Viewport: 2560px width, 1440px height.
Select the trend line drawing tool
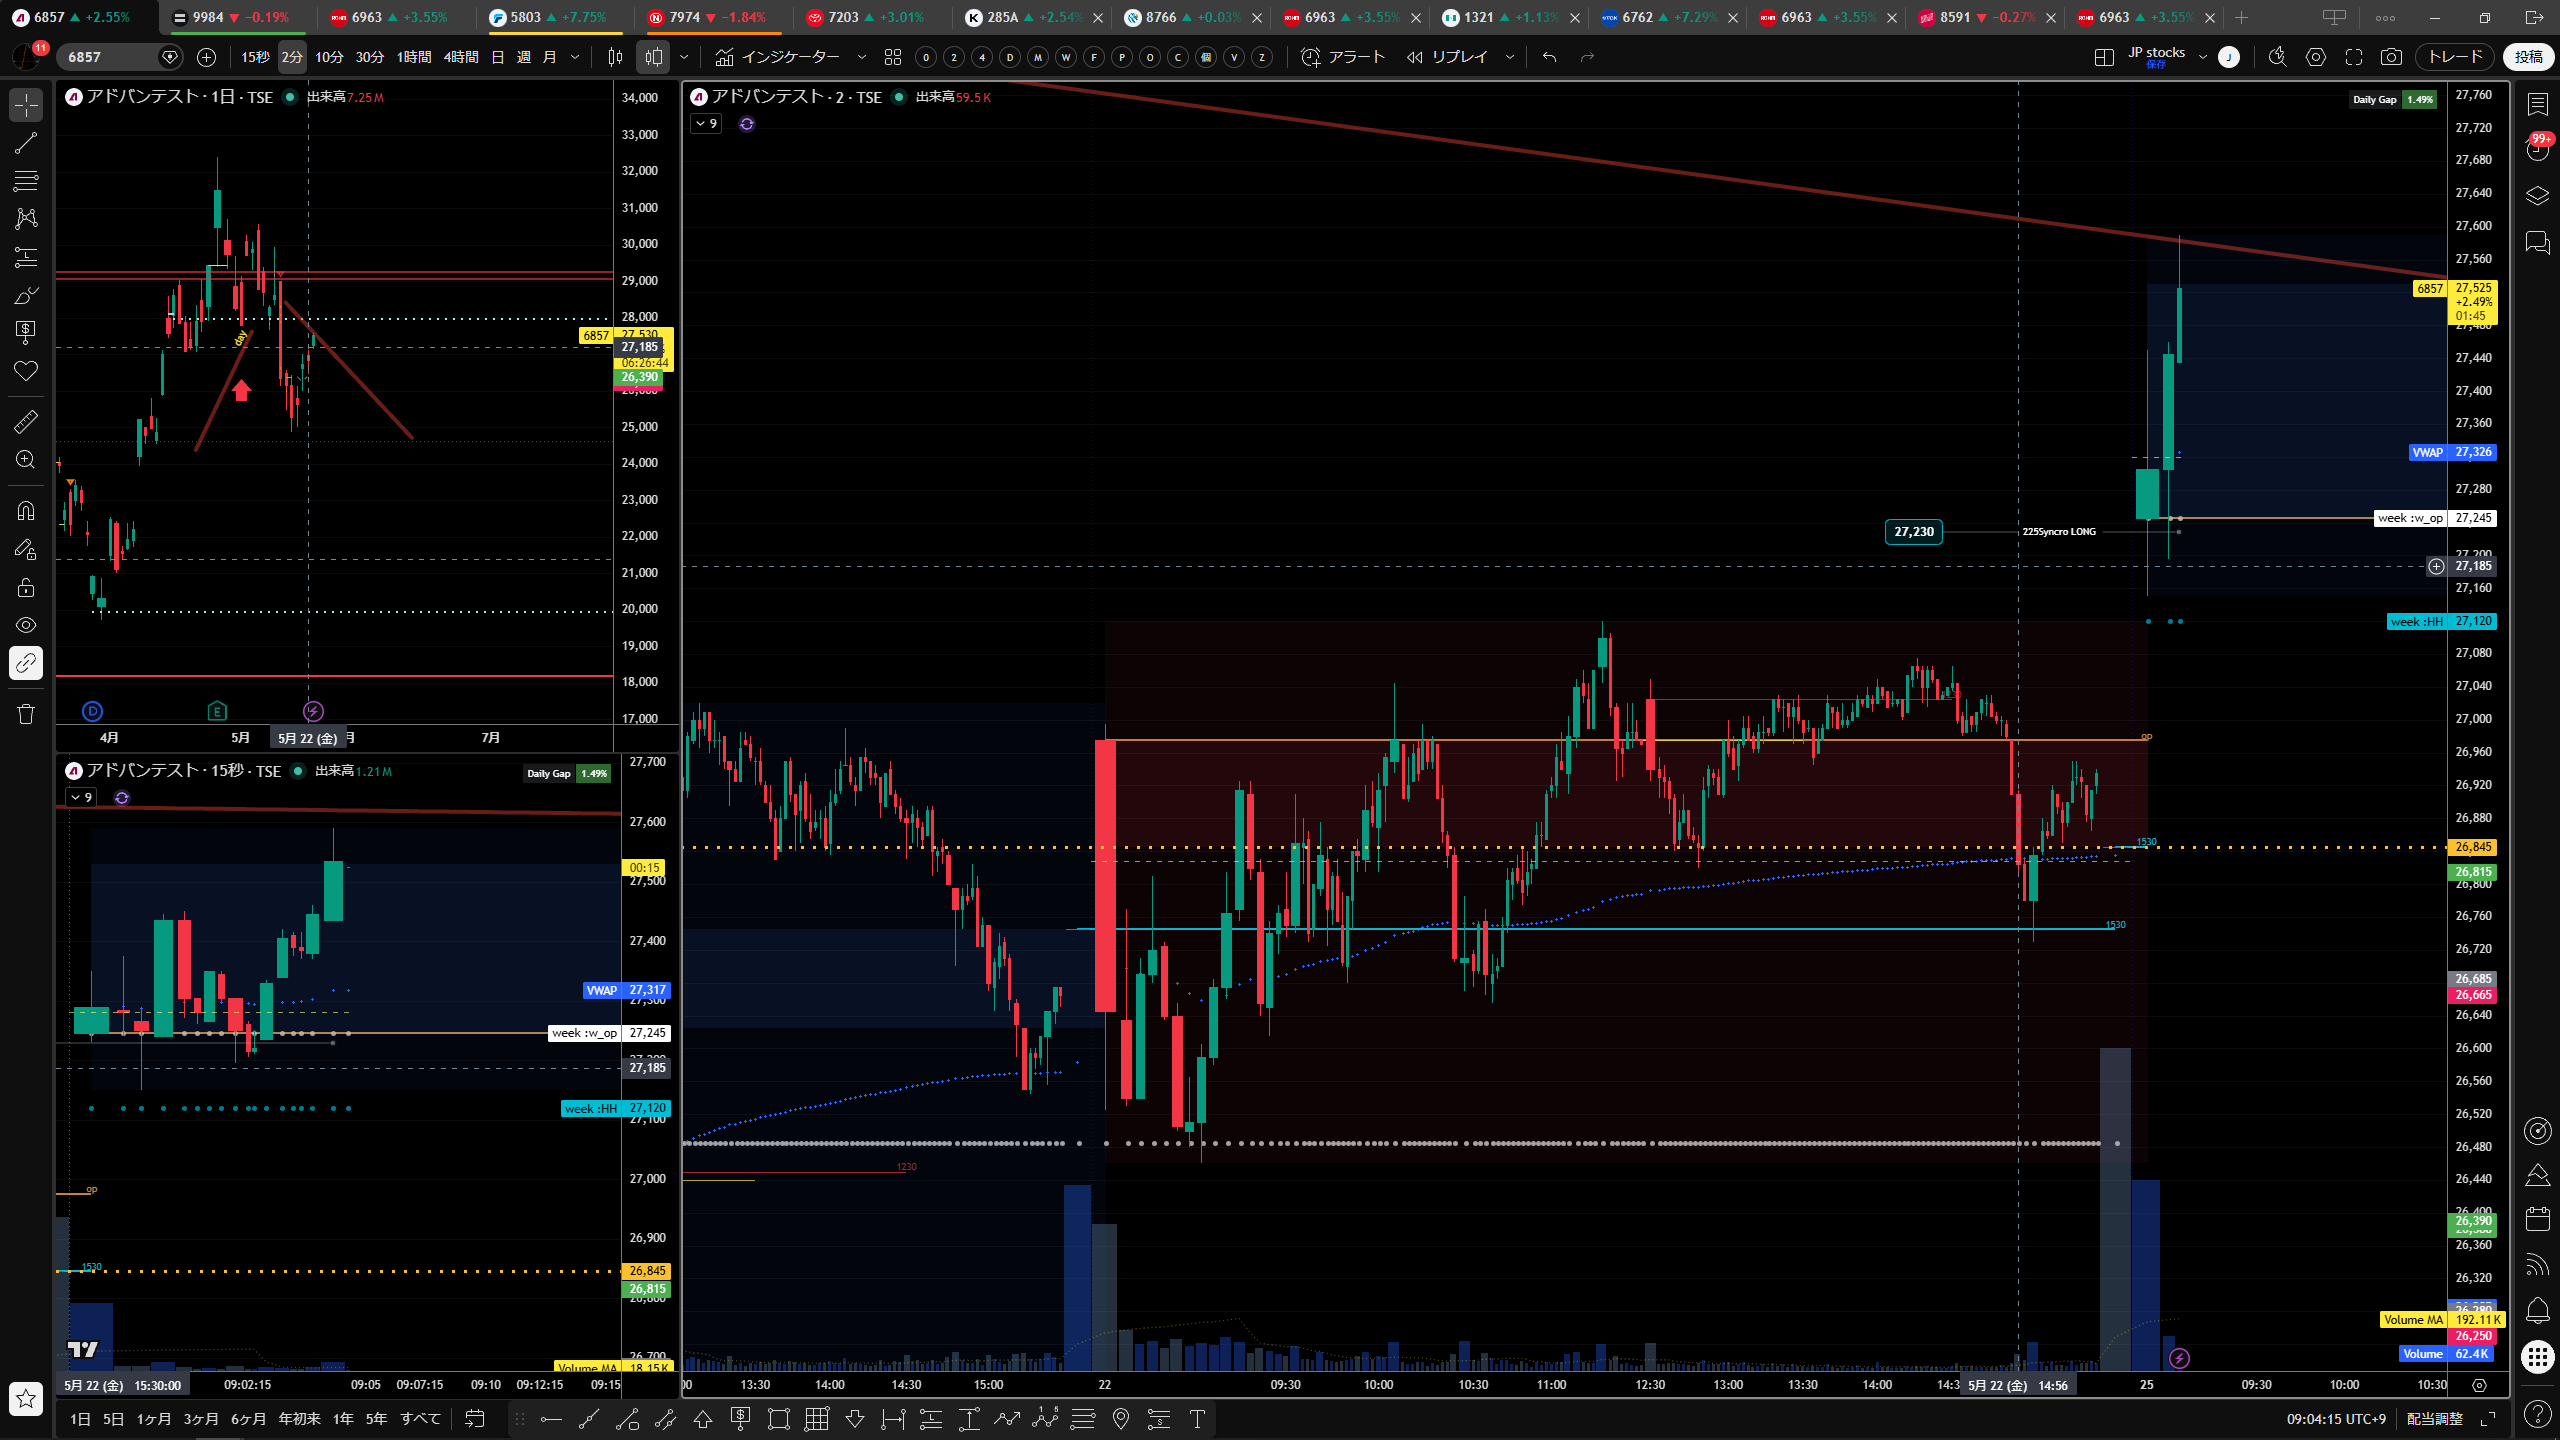26,143
